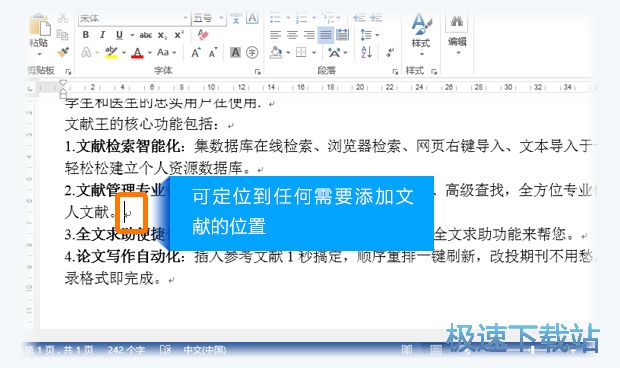Viewport: 620px width, 368px height.
Task: Open the 字体 font dialog launcher
Action: (258, 72)
